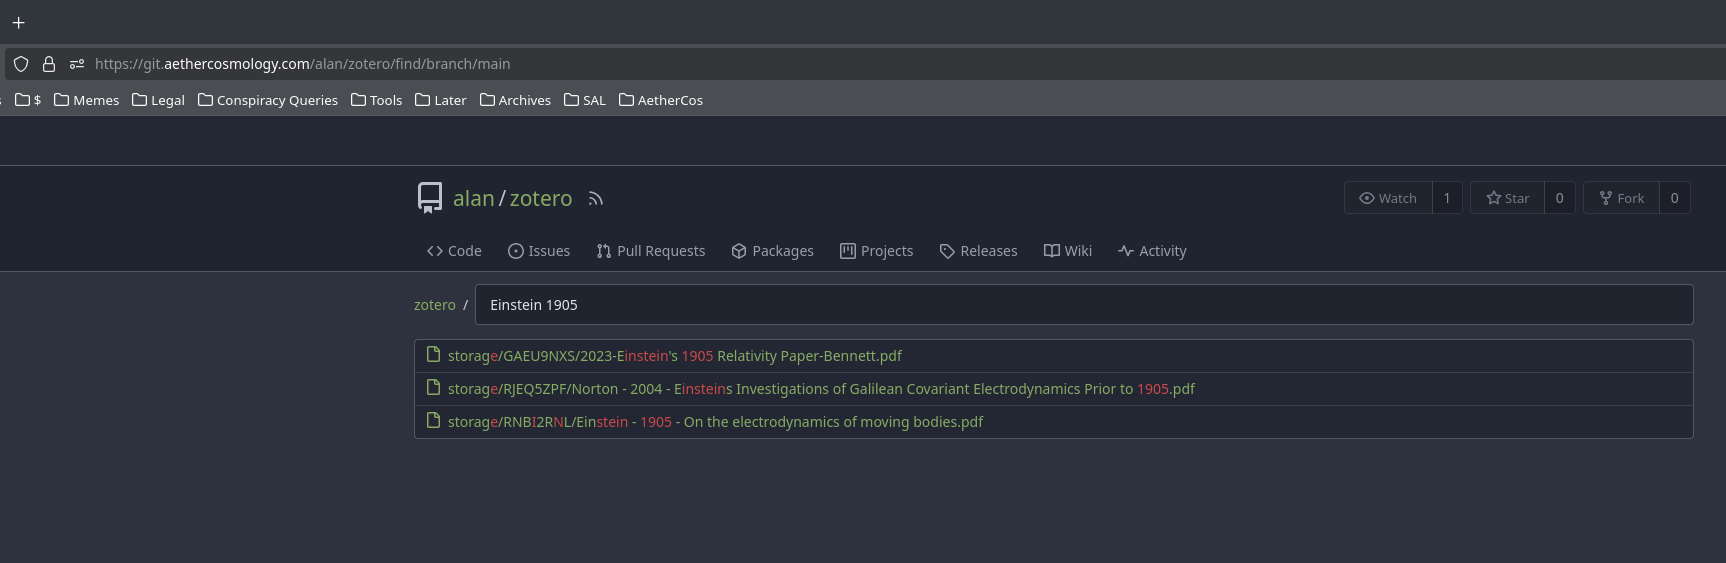Screen dimensions: 1726x563
Task: View the watchers count number
Action: click(1447, 198)
